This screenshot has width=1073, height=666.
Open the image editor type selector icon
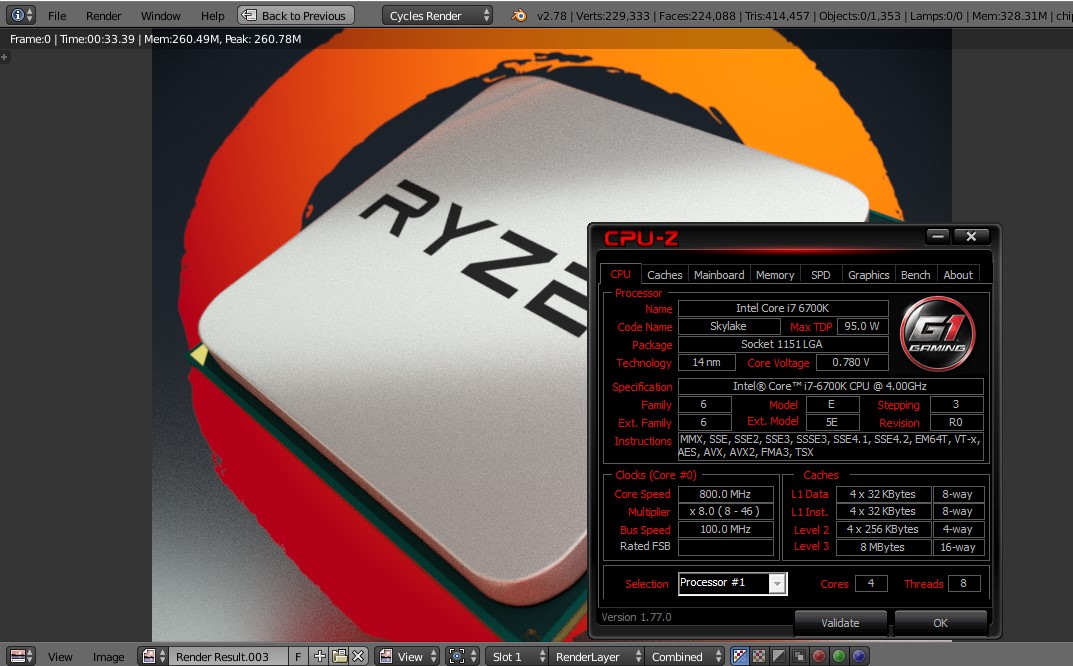(x=22, y=656)
